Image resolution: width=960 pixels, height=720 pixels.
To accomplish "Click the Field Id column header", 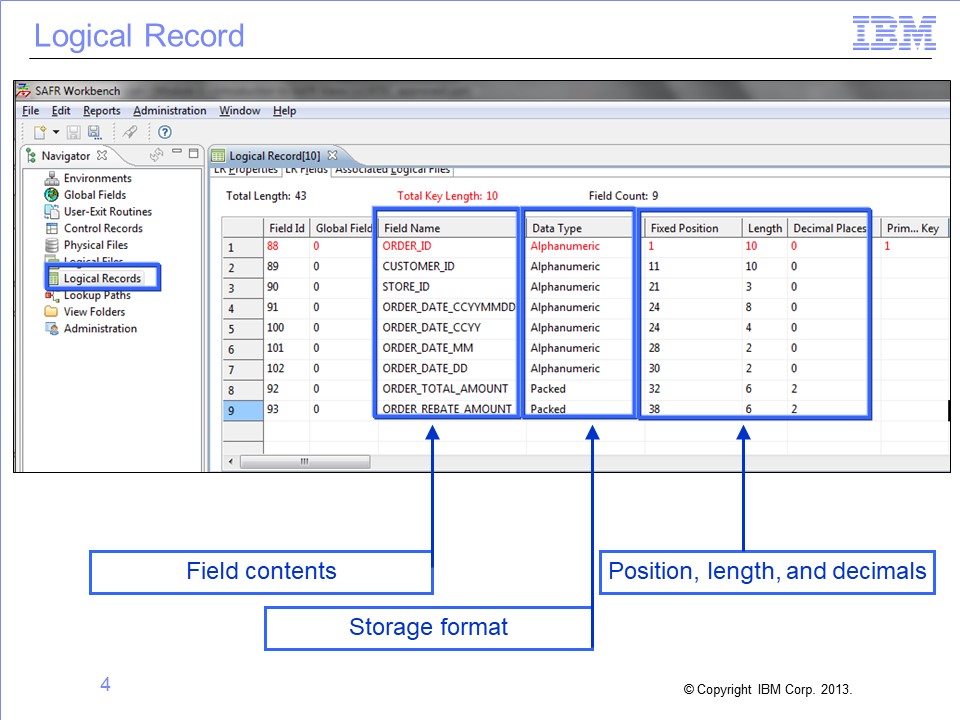I will click(287, 228).
